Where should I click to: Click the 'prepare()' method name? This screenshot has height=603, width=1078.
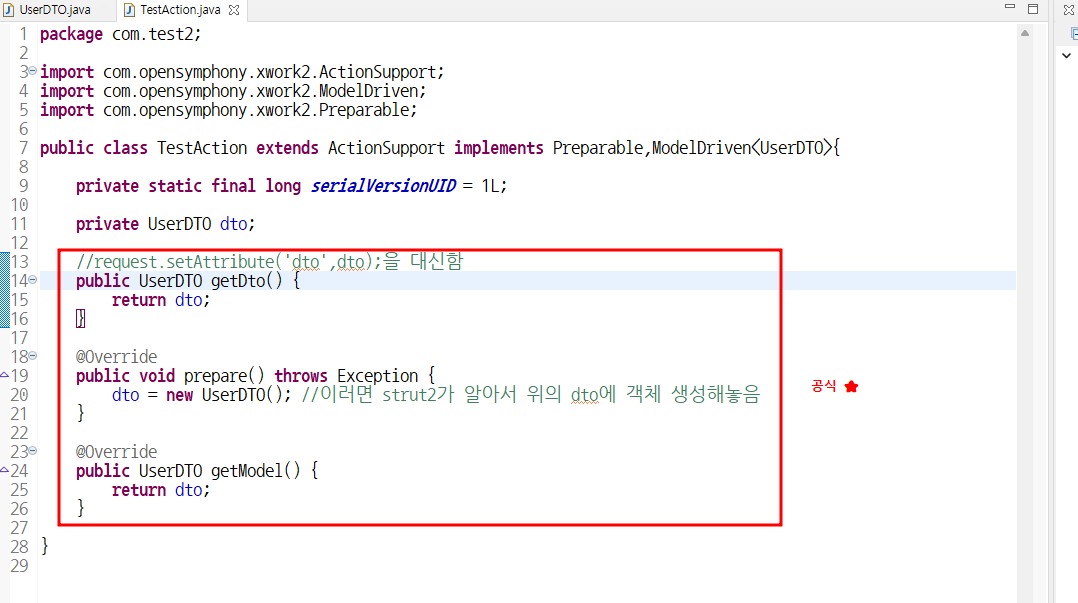click(224, 376)
